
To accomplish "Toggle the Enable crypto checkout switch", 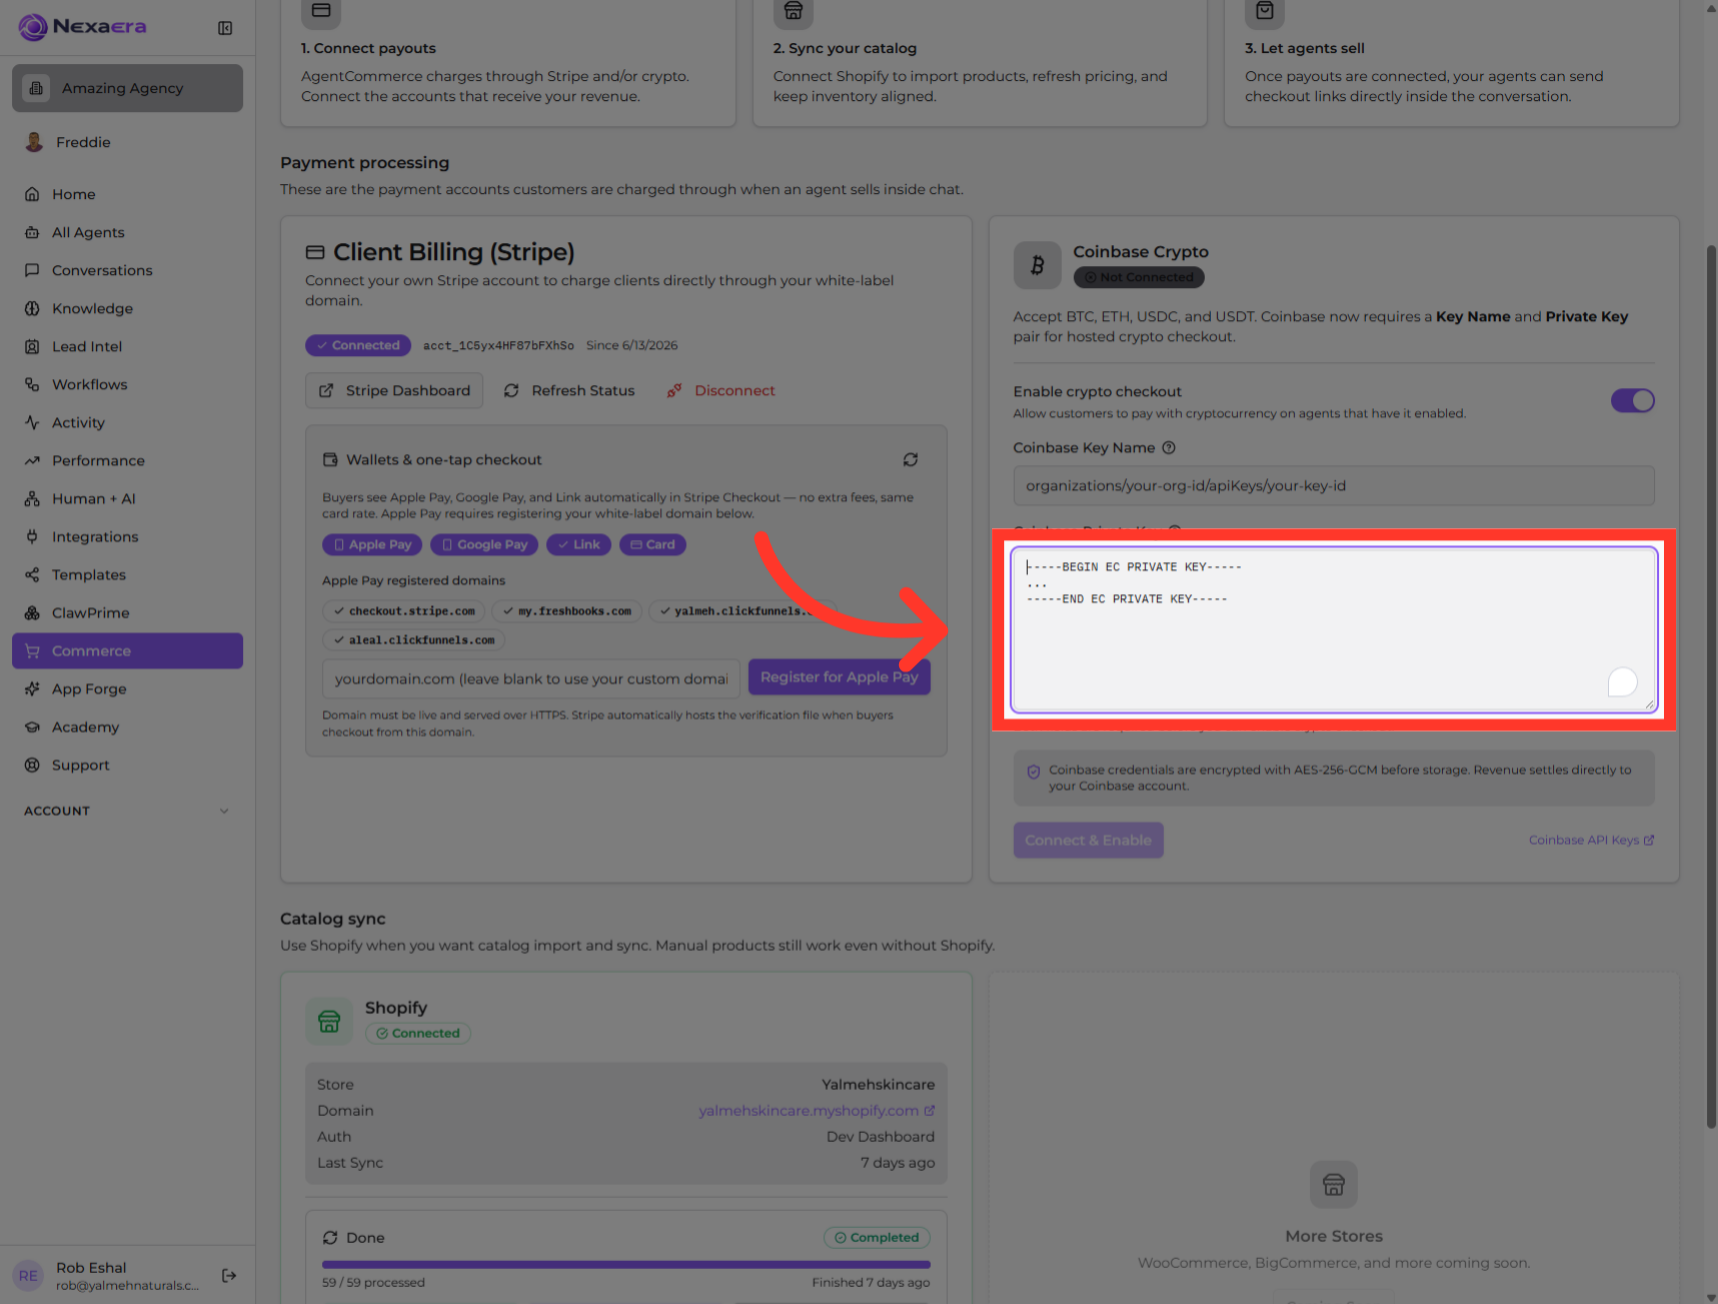I will point(1632,401).
